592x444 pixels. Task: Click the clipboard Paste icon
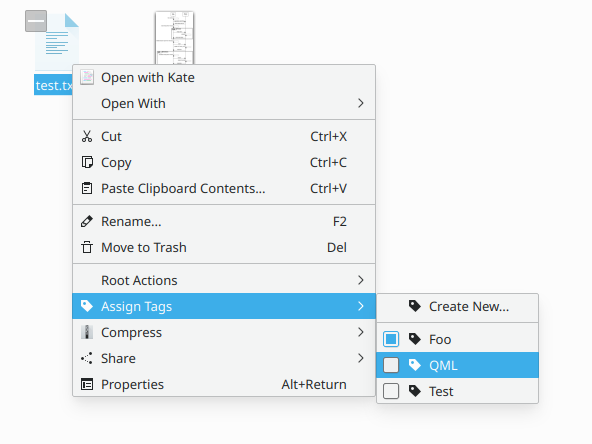[x=87, y=188]
